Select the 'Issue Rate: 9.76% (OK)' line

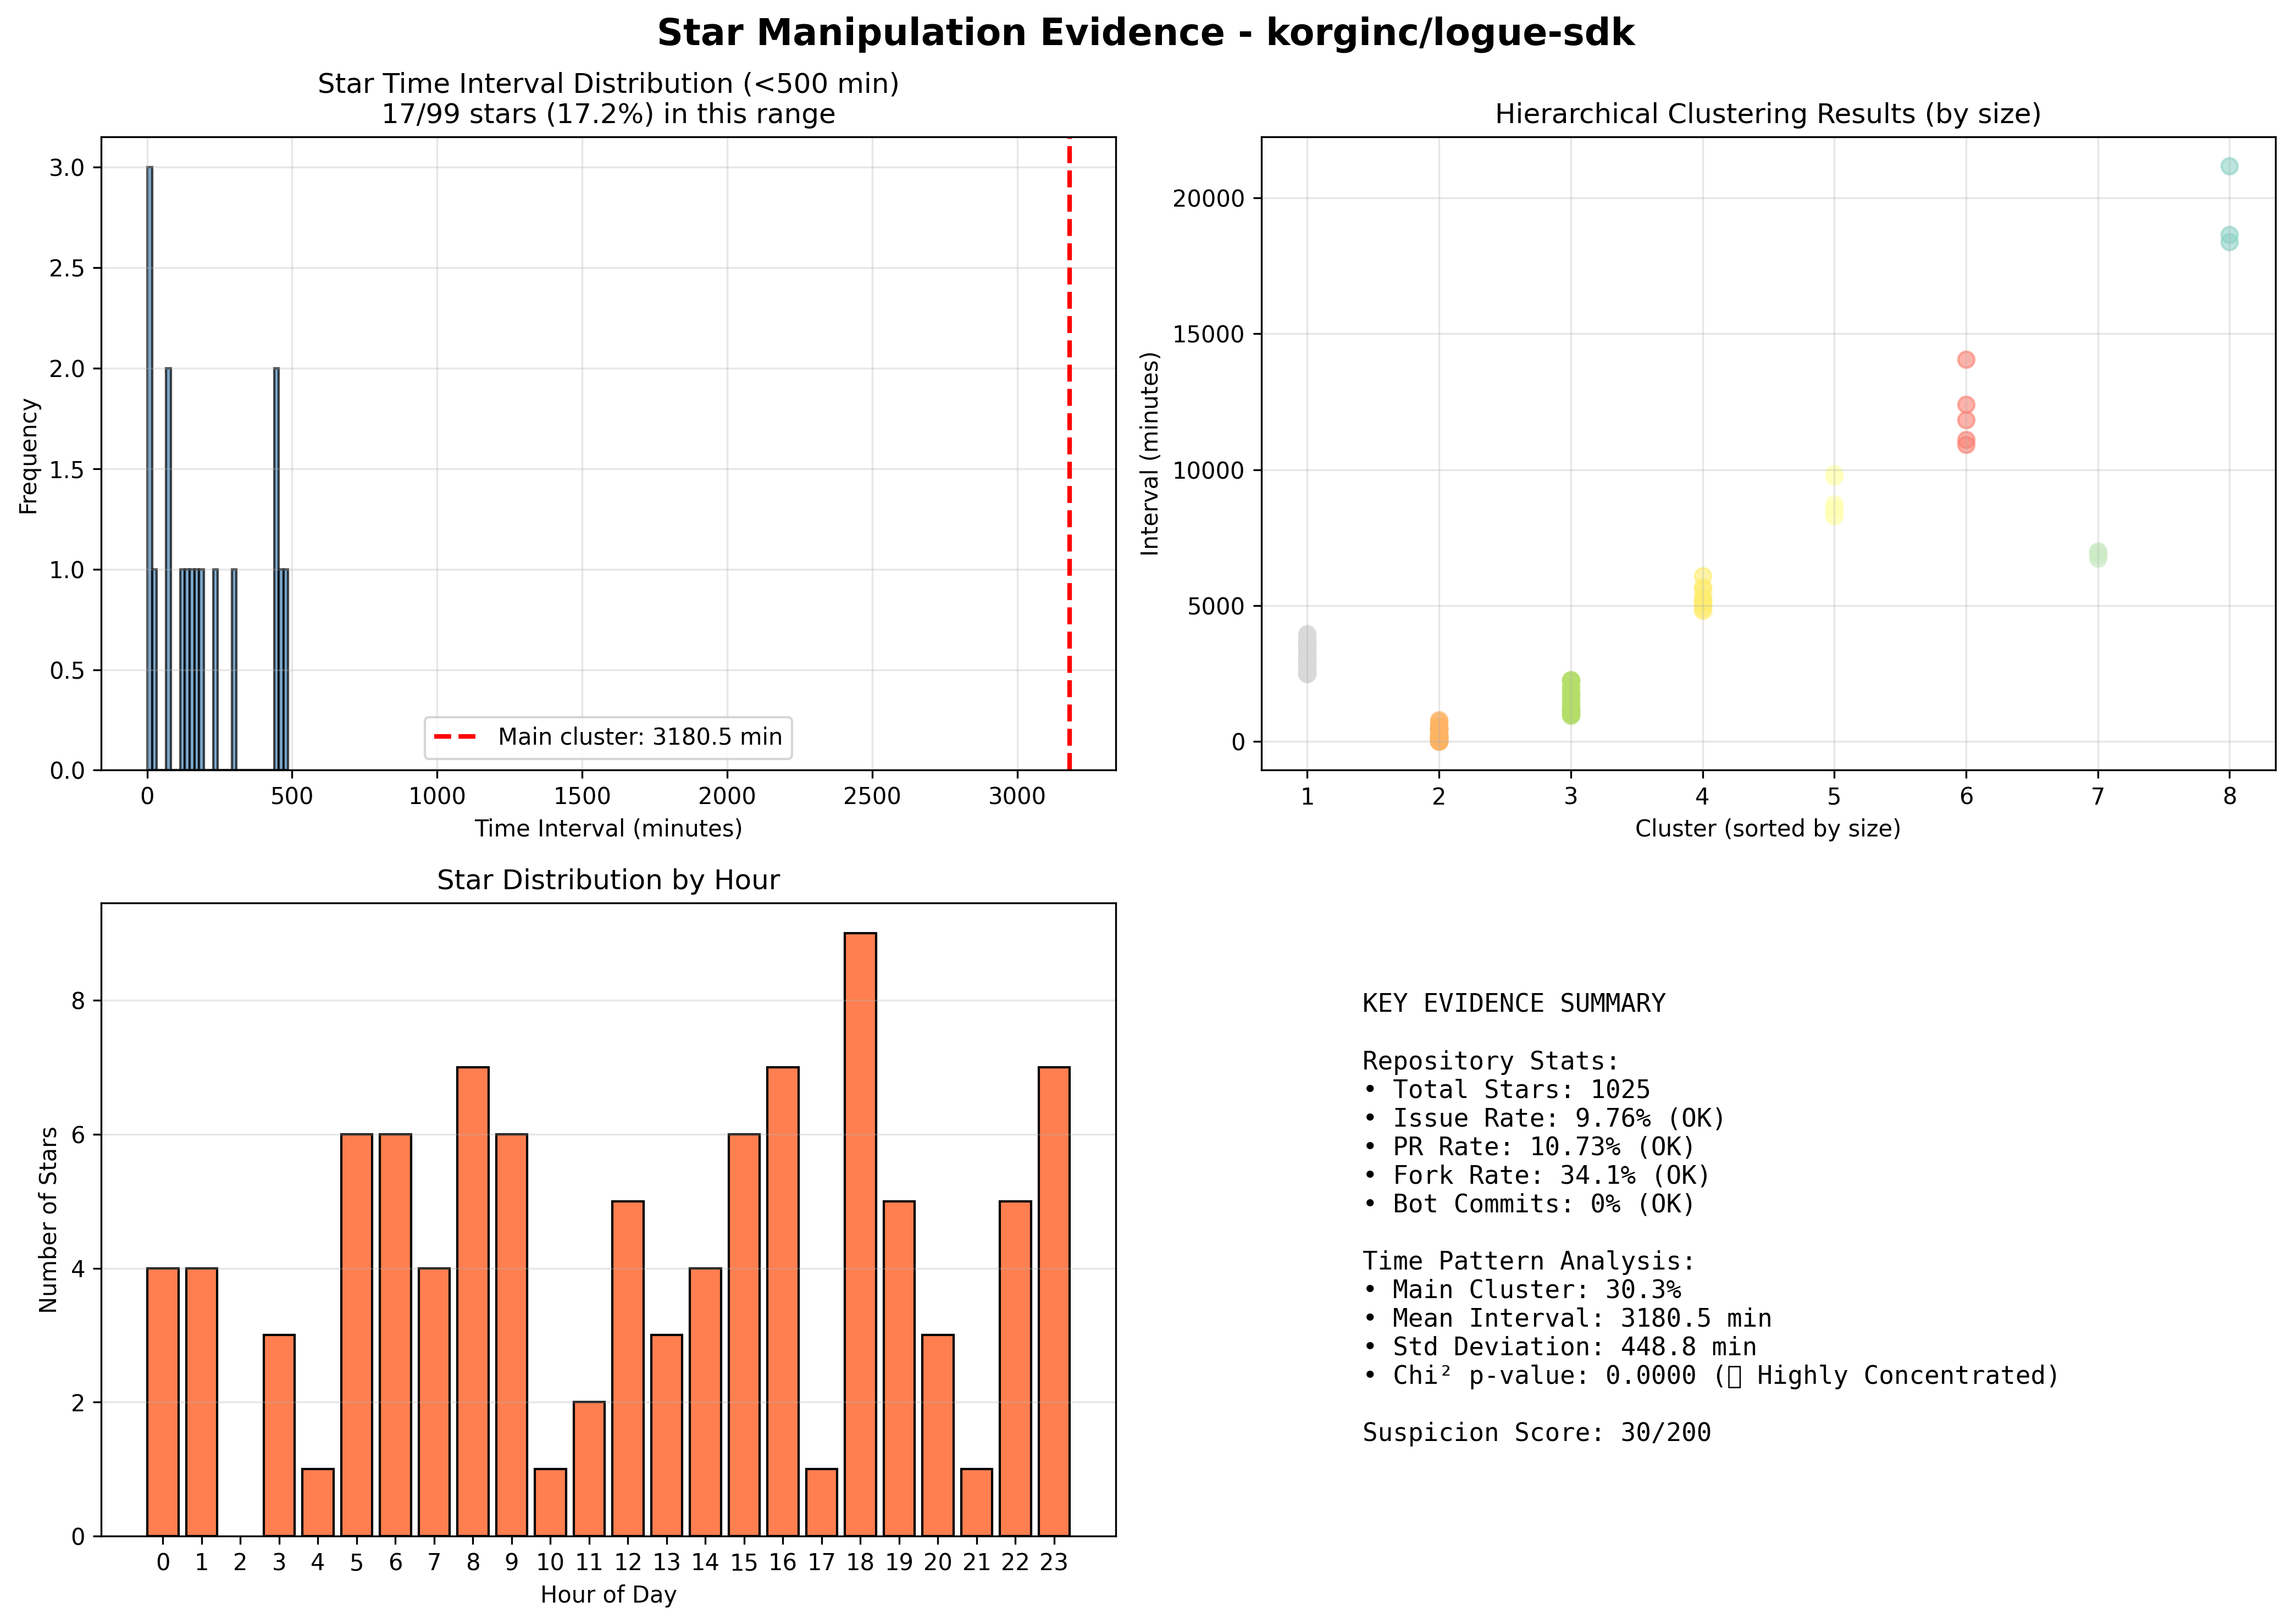(1544, 1118)
